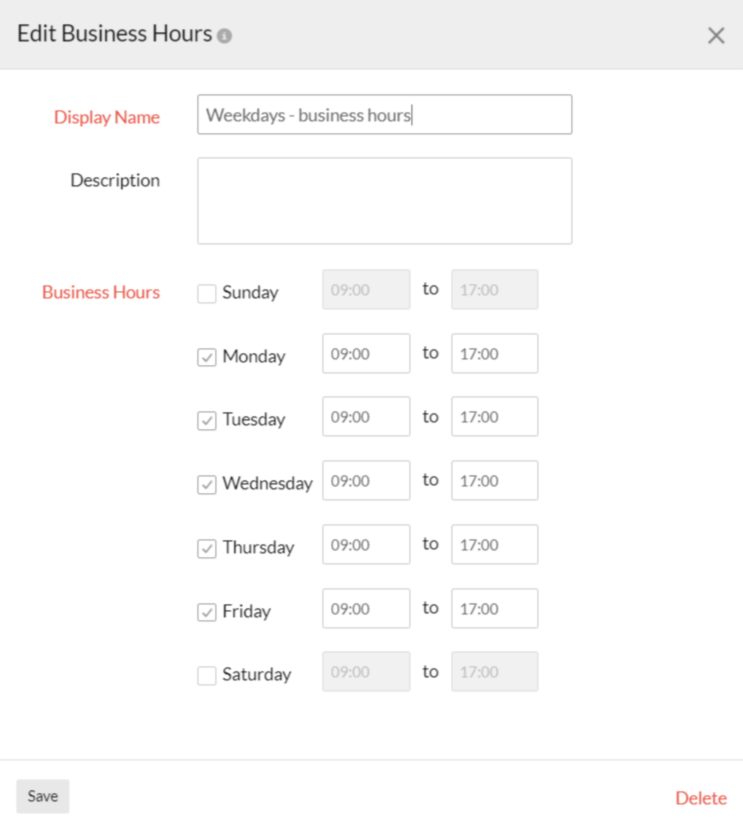The height and width of the screenshot is (830, 743).
Task: Toggle off the Wednesday checkbox
Action: coord(206,483)
